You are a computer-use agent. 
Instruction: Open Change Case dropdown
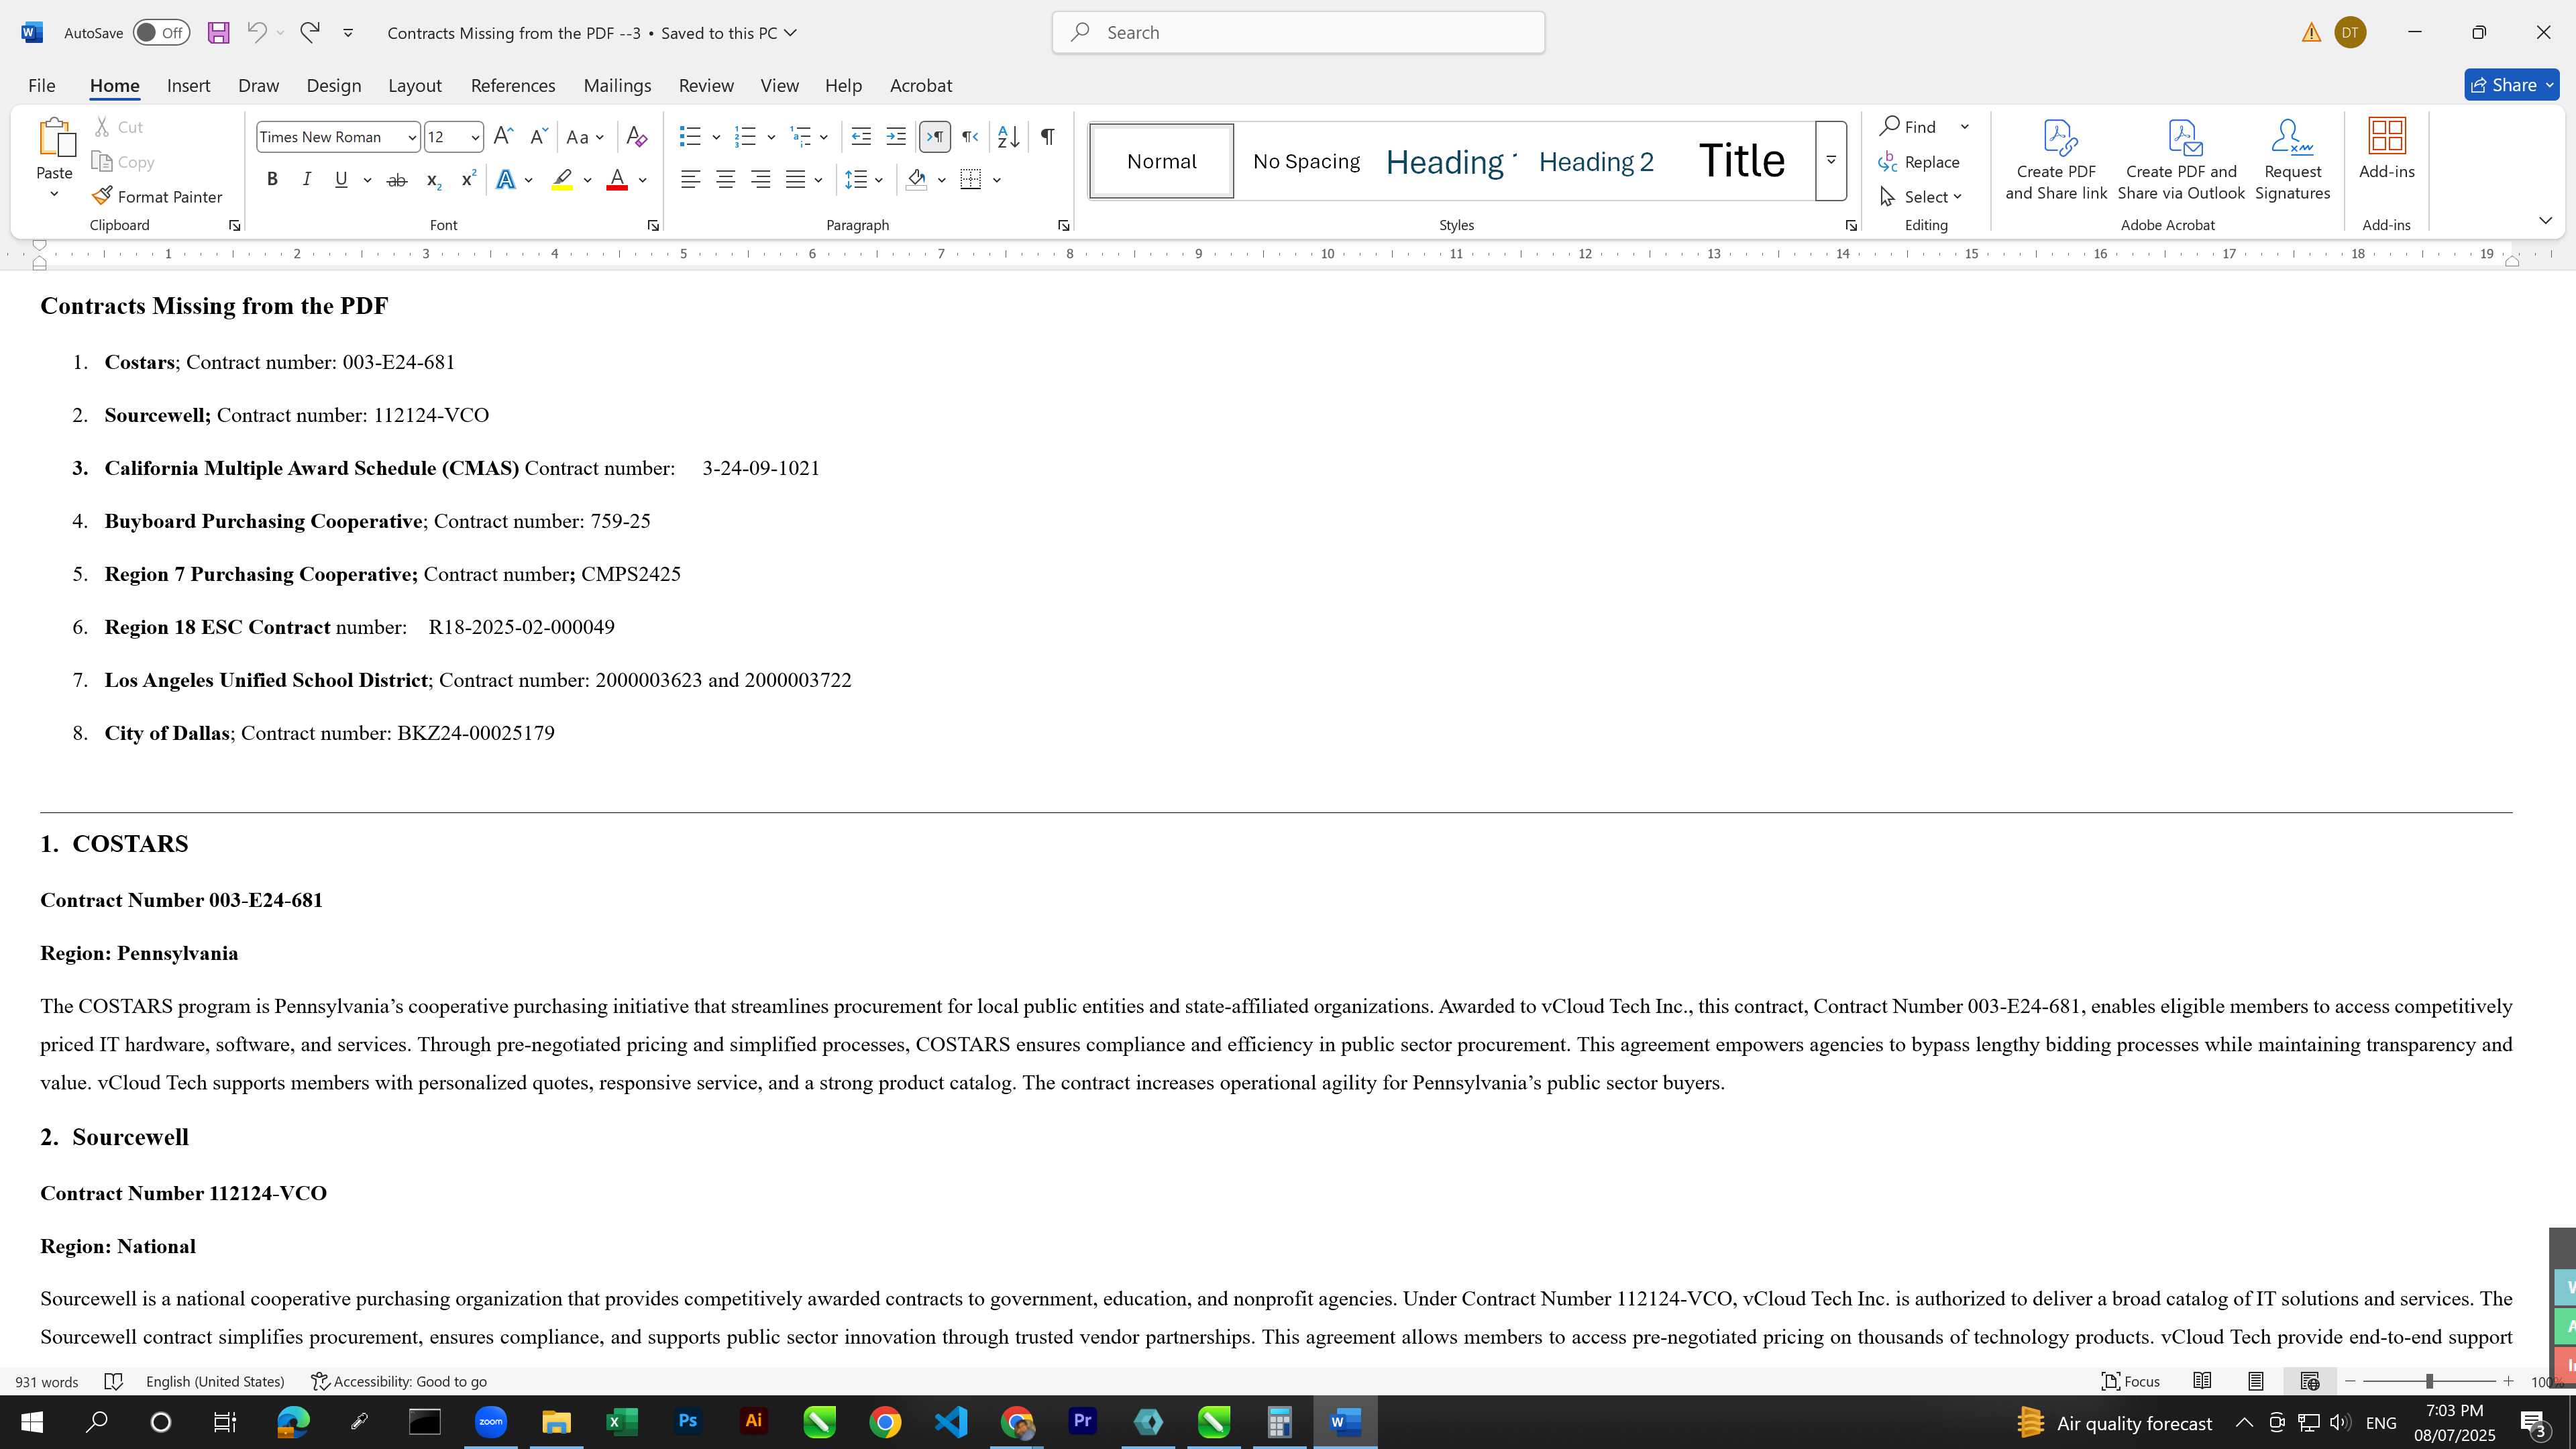click(x=585, y=137)
